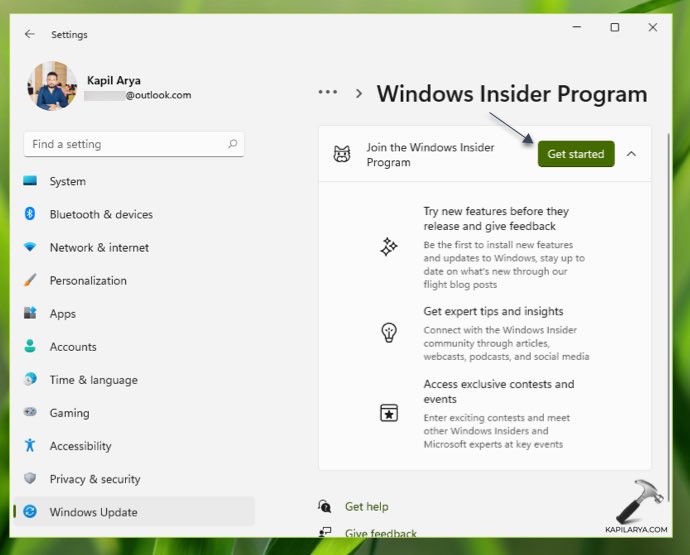This screenshot has height=555, width=690.
Task: Select Accessibility label in sidebar
Action: [81, 446]
